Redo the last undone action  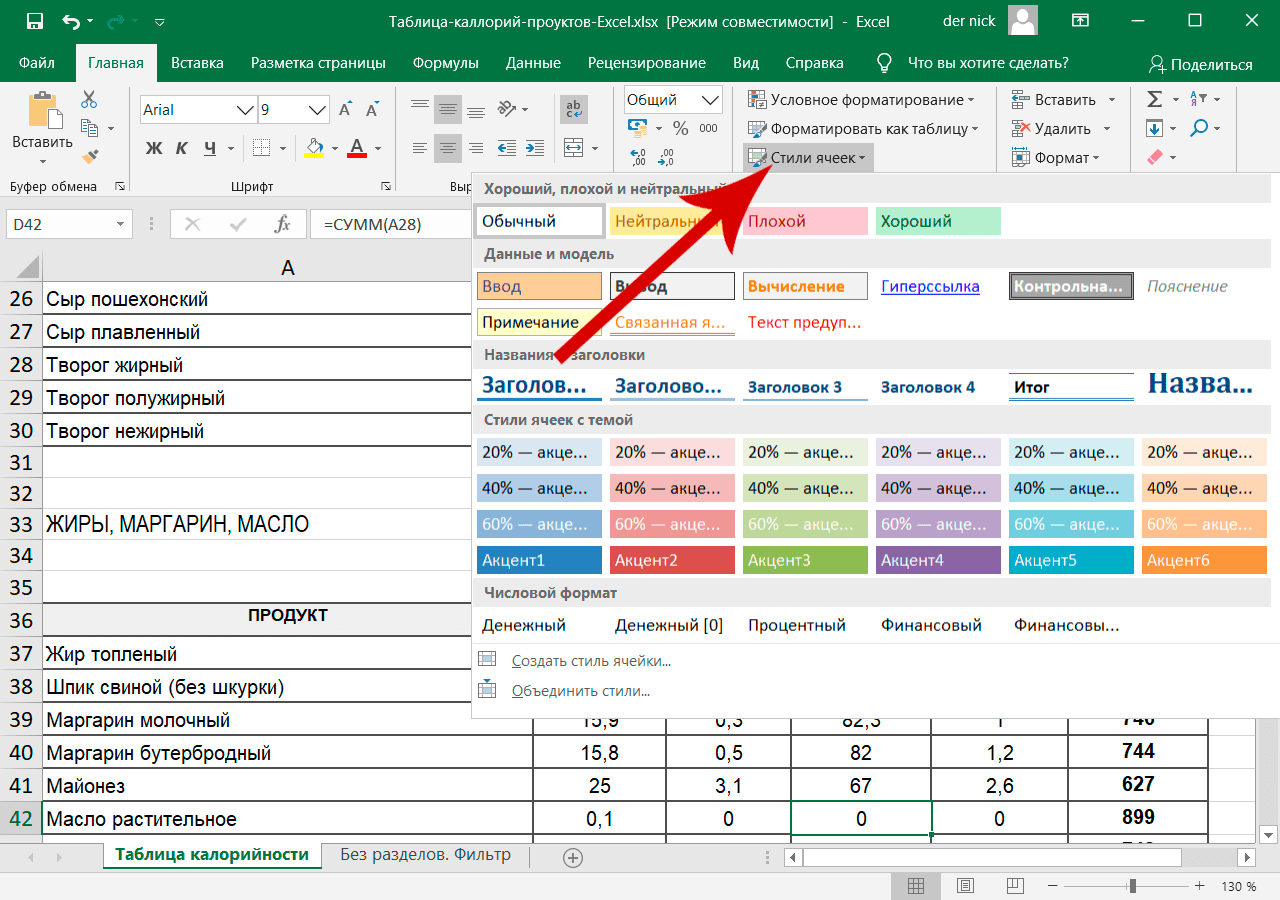point(117,21)
